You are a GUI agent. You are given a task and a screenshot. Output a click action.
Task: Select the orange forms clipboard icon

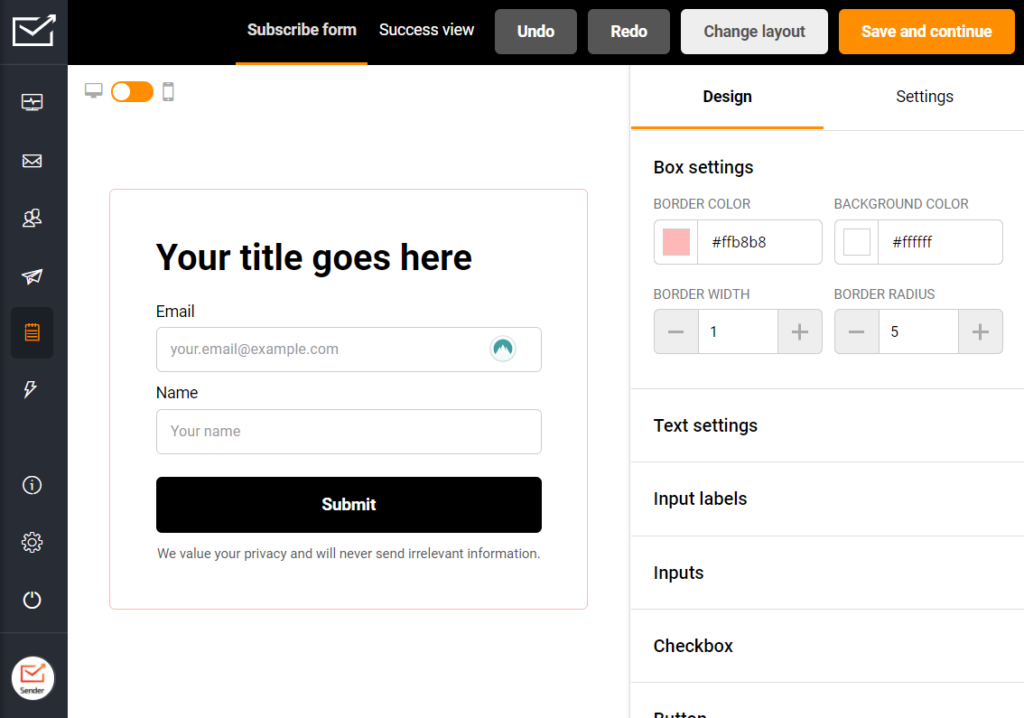[32, 333]
